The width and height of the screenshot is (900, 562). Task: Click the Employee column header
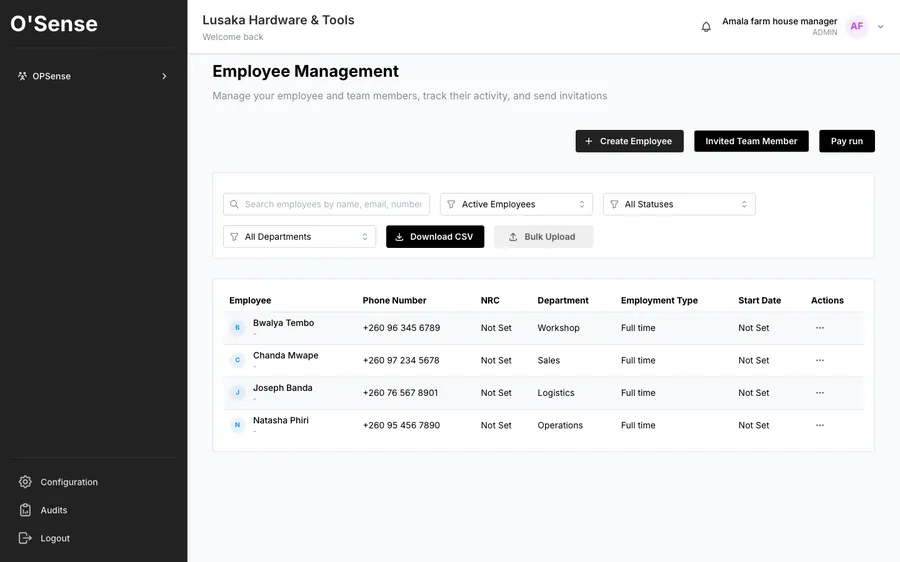click(x=250, y=300)
